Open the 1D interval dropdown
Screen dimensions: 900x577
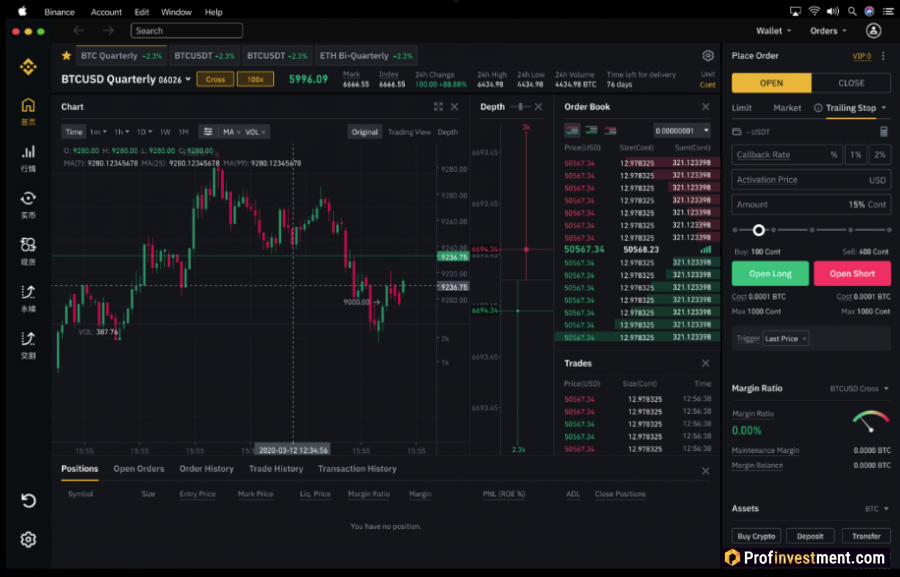point(144,132)
